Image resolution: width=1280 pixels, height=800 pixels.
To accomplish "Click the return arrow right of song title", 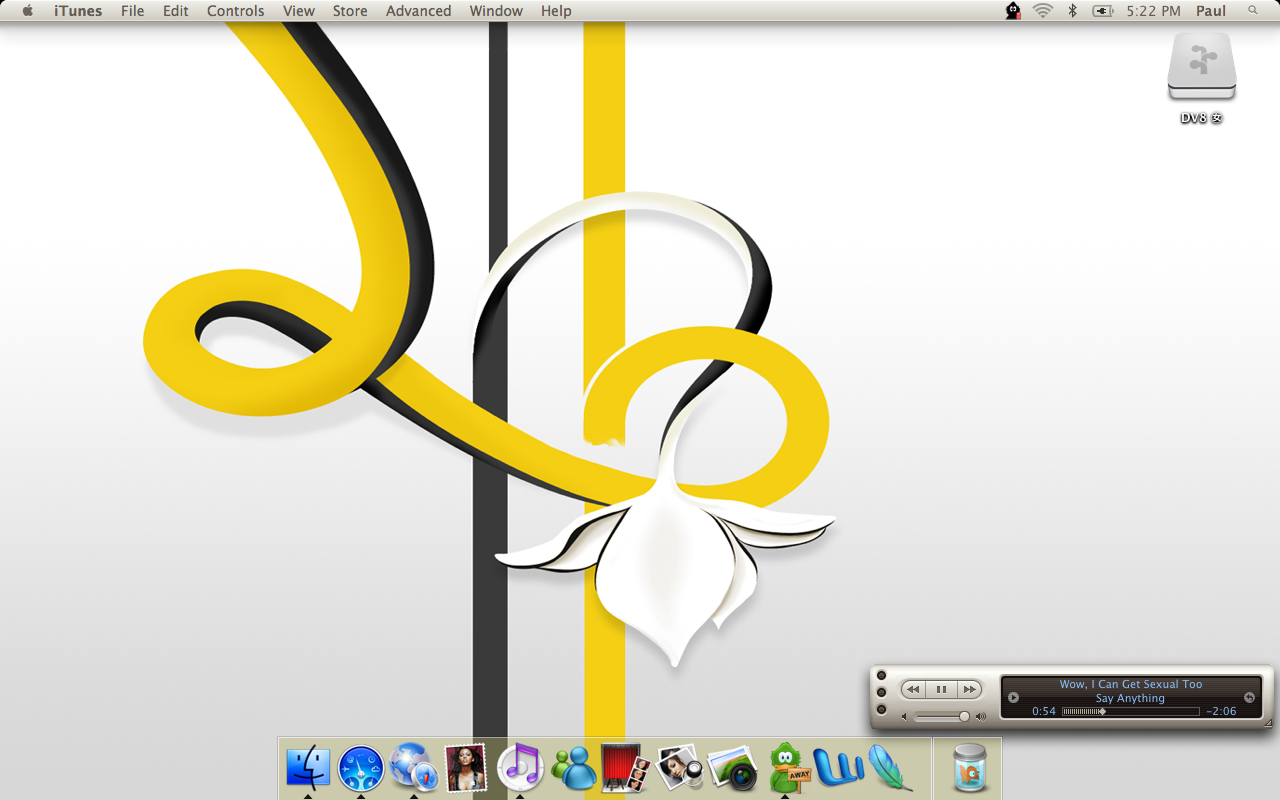I will coord(1249,697).
